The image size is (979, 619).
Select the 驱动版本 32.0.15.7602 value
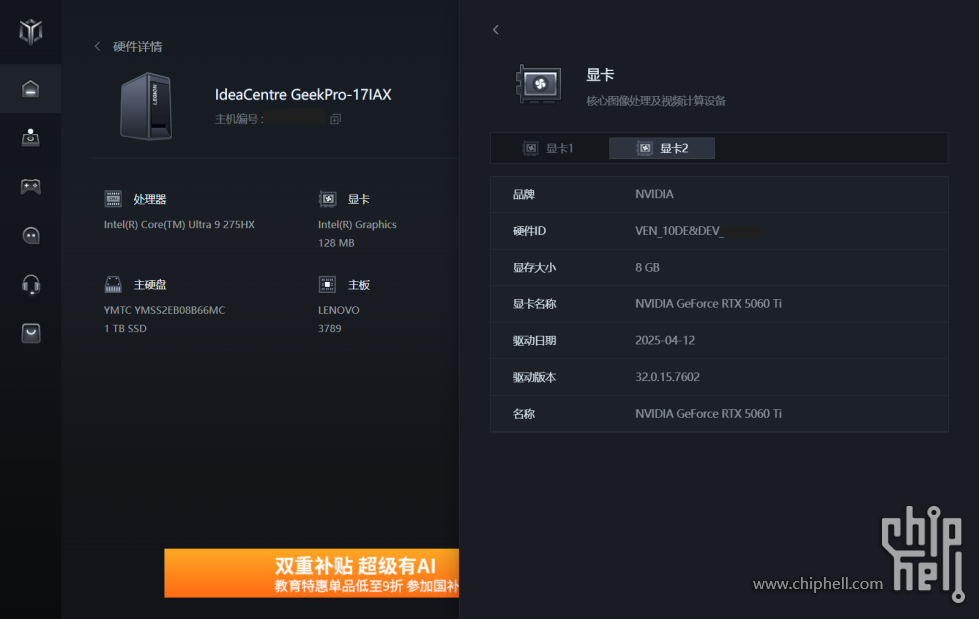click(x=667, y=377)
